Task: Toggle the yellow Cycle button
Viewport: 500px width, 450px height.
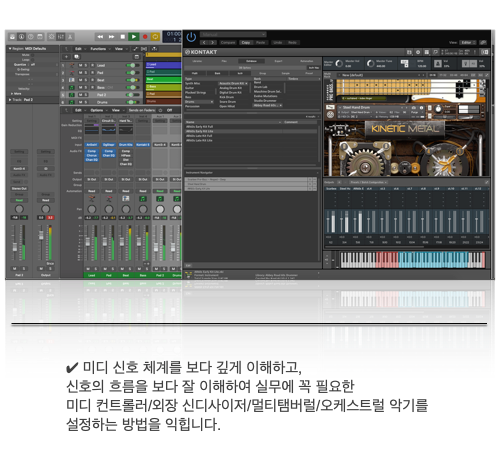Action: pos(155,37)
